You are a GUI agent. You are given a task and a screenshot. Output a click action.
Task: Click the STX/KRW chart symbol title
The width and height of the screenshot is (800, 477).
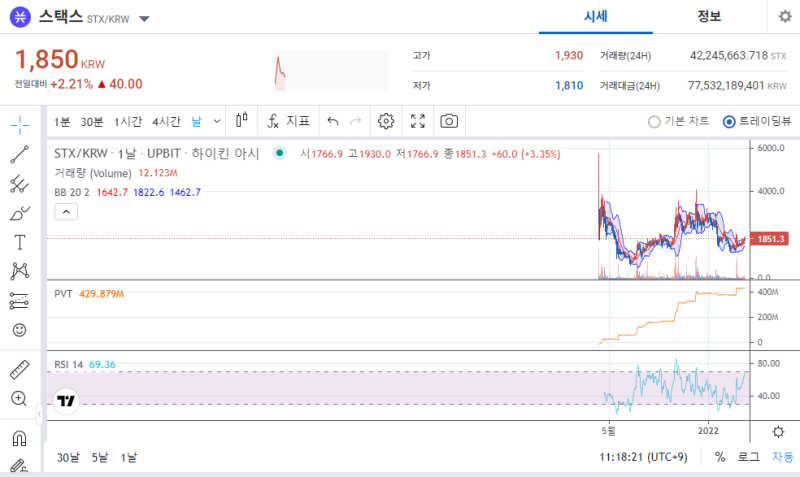(157, 154)
